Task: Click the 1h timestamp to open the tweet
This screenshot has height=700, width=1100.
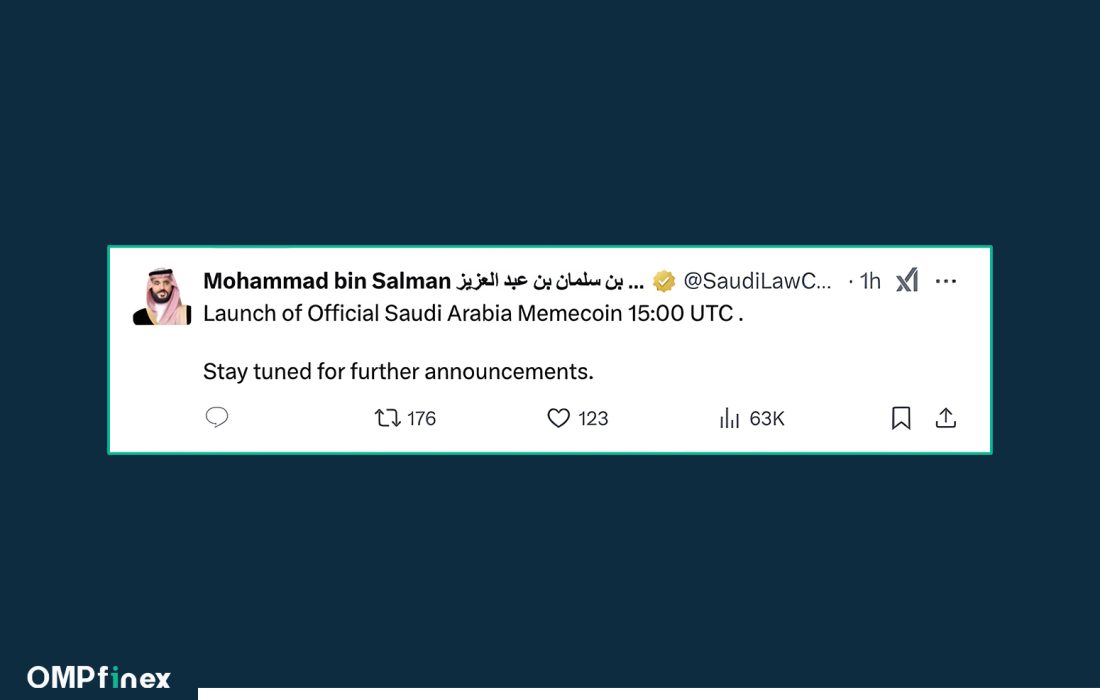Action: pos(869,281)
